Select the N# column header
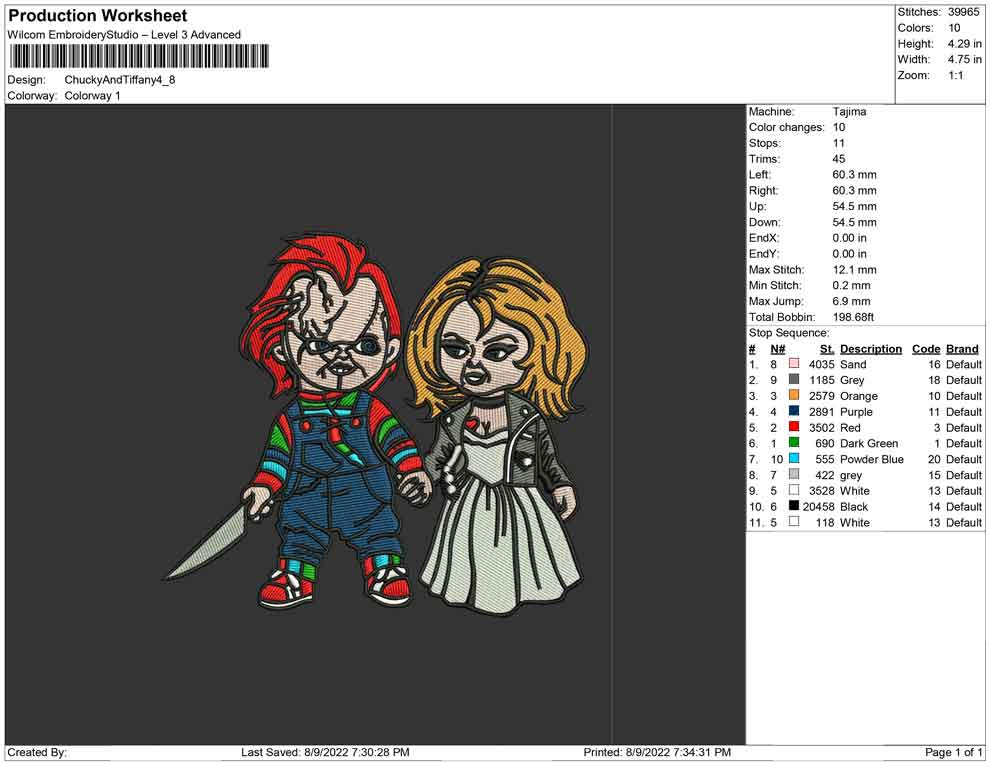This screenshot has width=990, height=762. pyautogui.click(x=777, y=349)
